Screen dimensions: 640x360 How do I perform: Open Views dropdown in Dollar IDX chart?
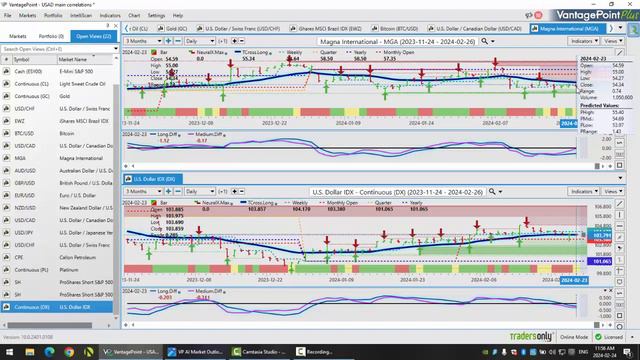(613, 191)
